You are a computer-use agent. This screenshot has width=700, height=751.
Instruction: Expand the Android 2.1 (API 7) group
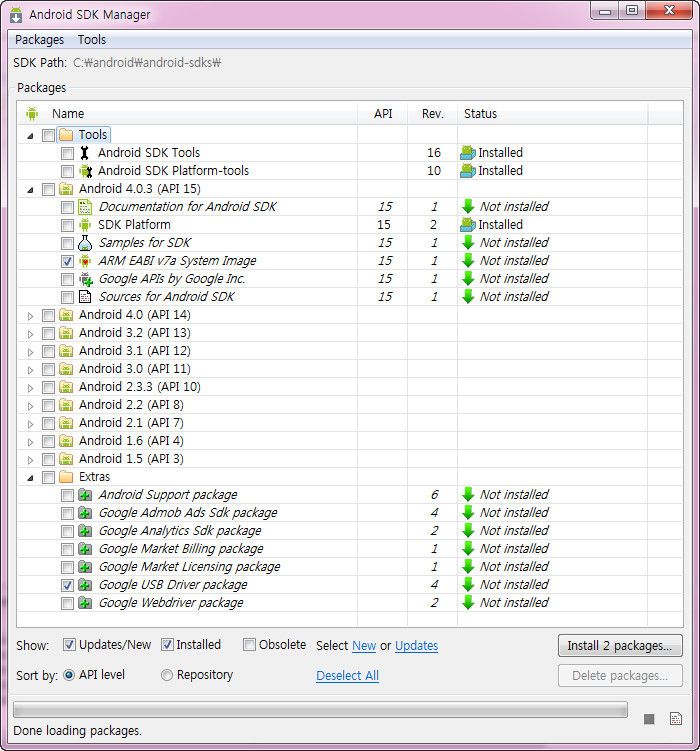(x=31, y=424)
